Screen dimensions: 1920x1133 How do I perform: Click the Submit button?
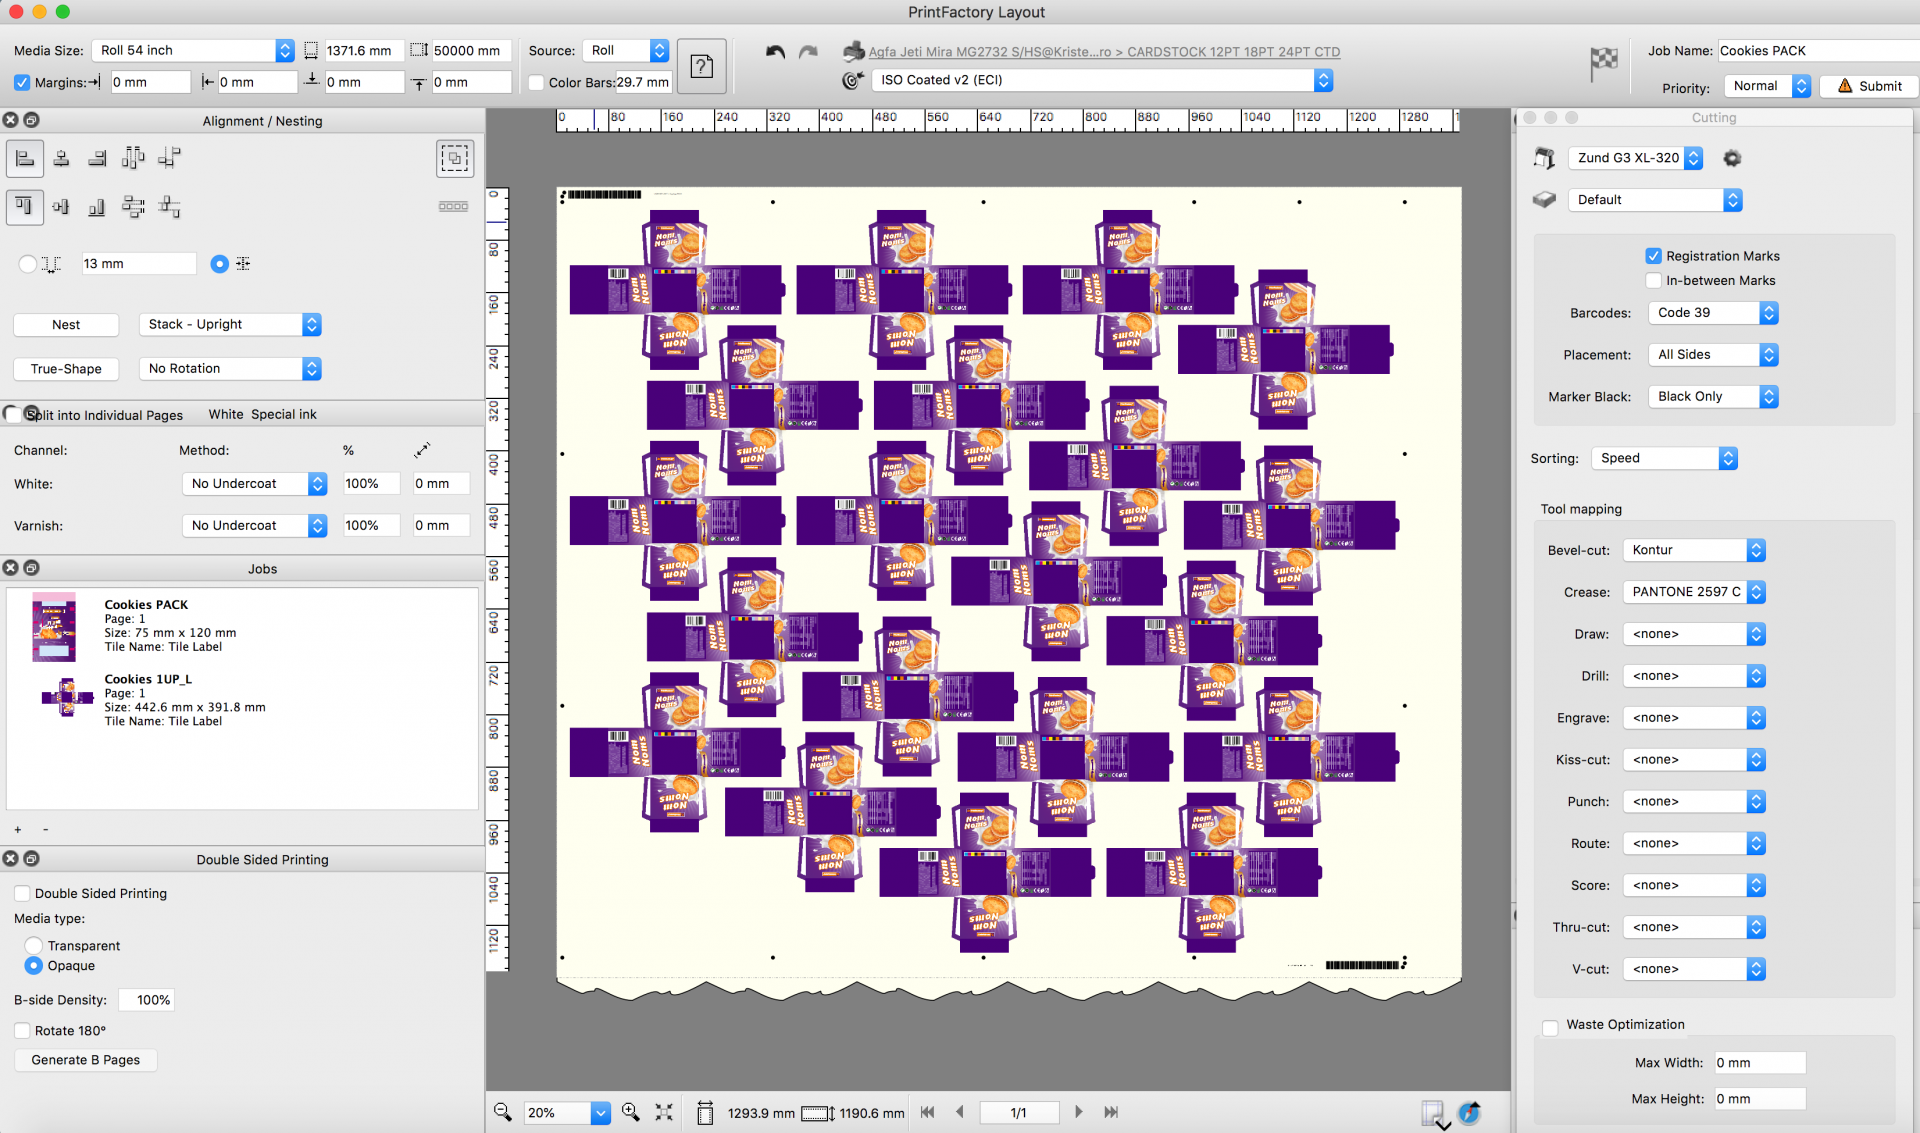point(1868,86)
